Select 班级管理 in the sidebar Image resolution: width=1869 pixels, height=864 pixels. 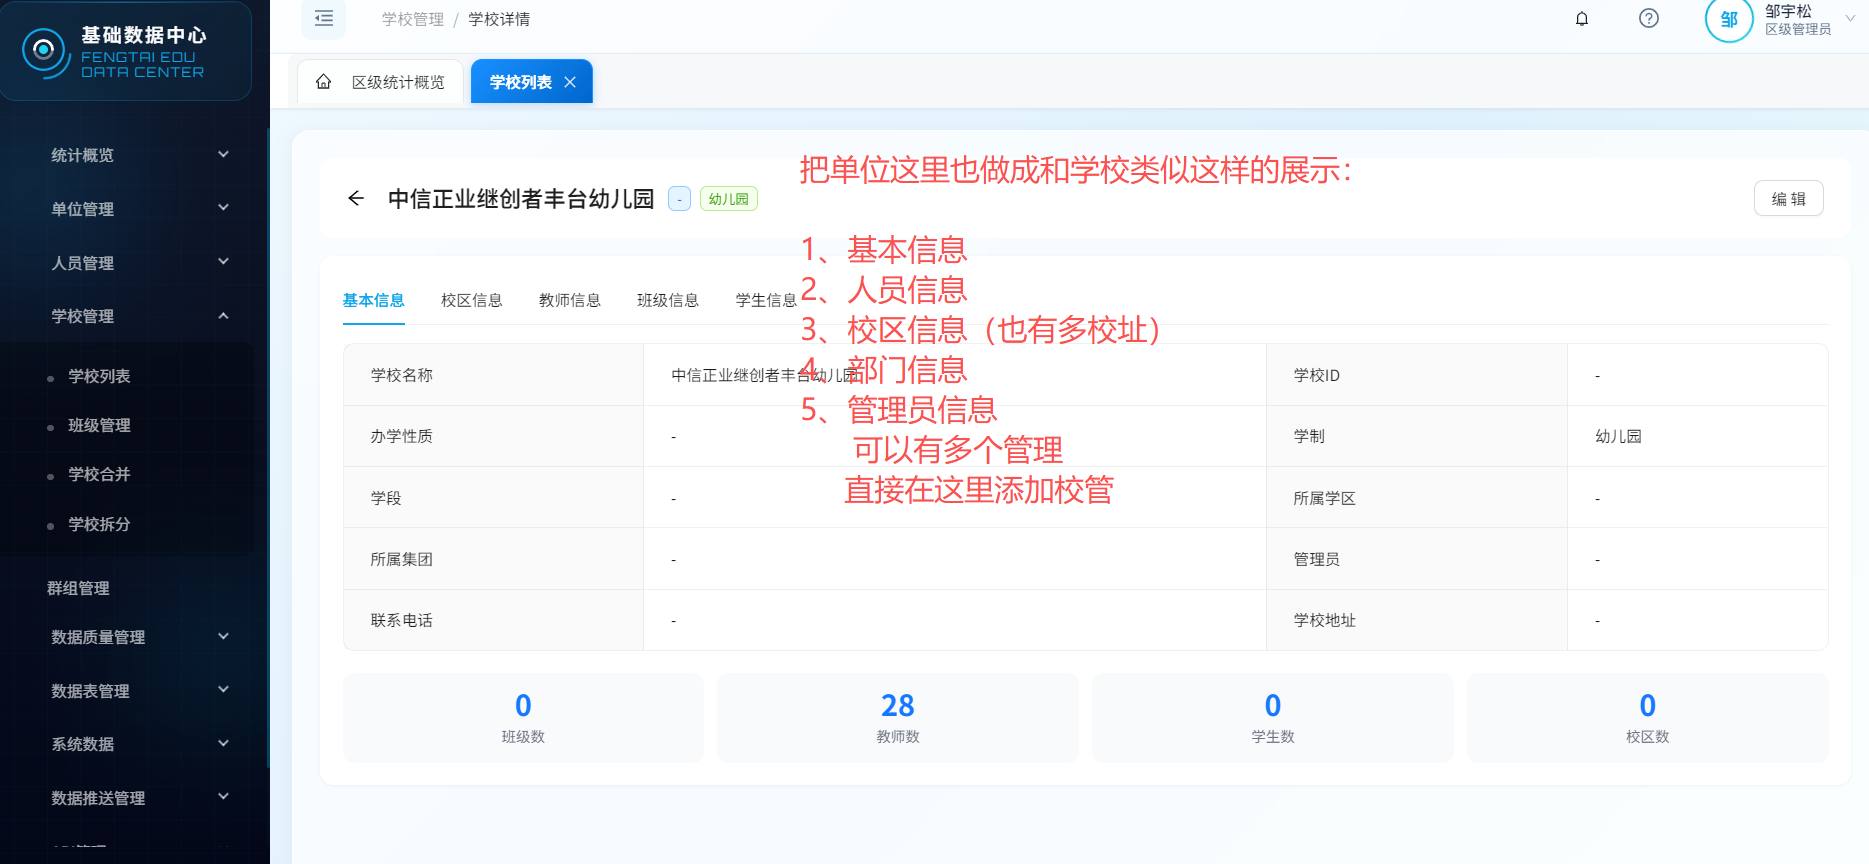pos(99,425)
